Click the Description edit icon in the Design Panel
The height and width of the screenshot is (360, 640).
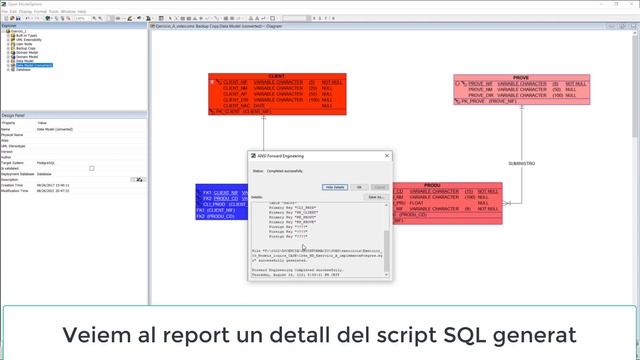[138, 180]
